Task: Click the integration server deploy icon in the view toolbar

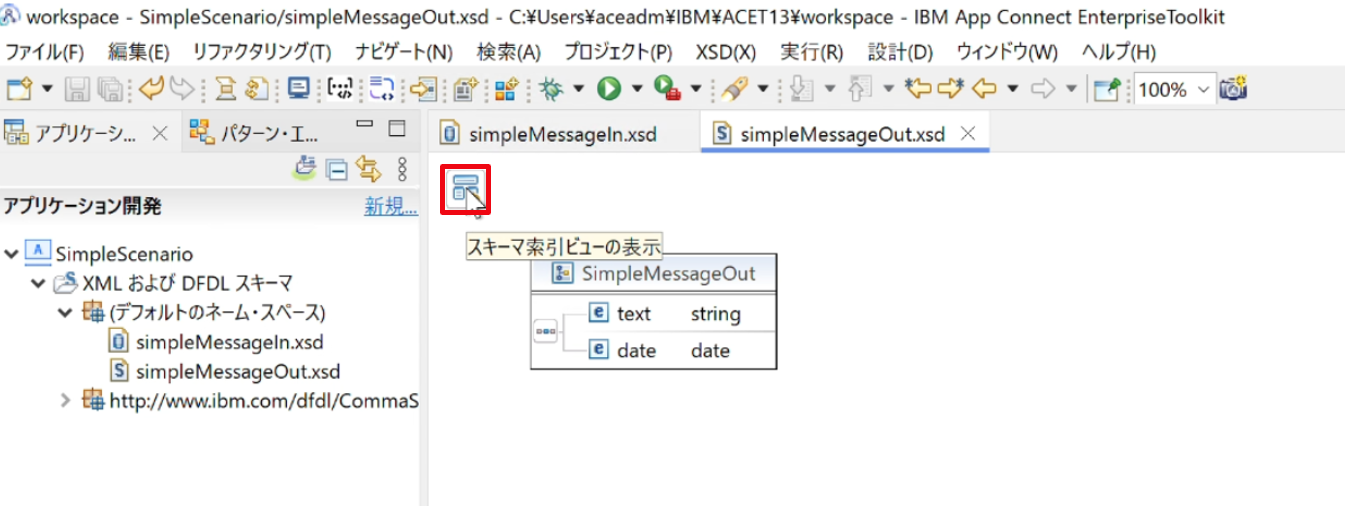Action: [x=304, y=168]
